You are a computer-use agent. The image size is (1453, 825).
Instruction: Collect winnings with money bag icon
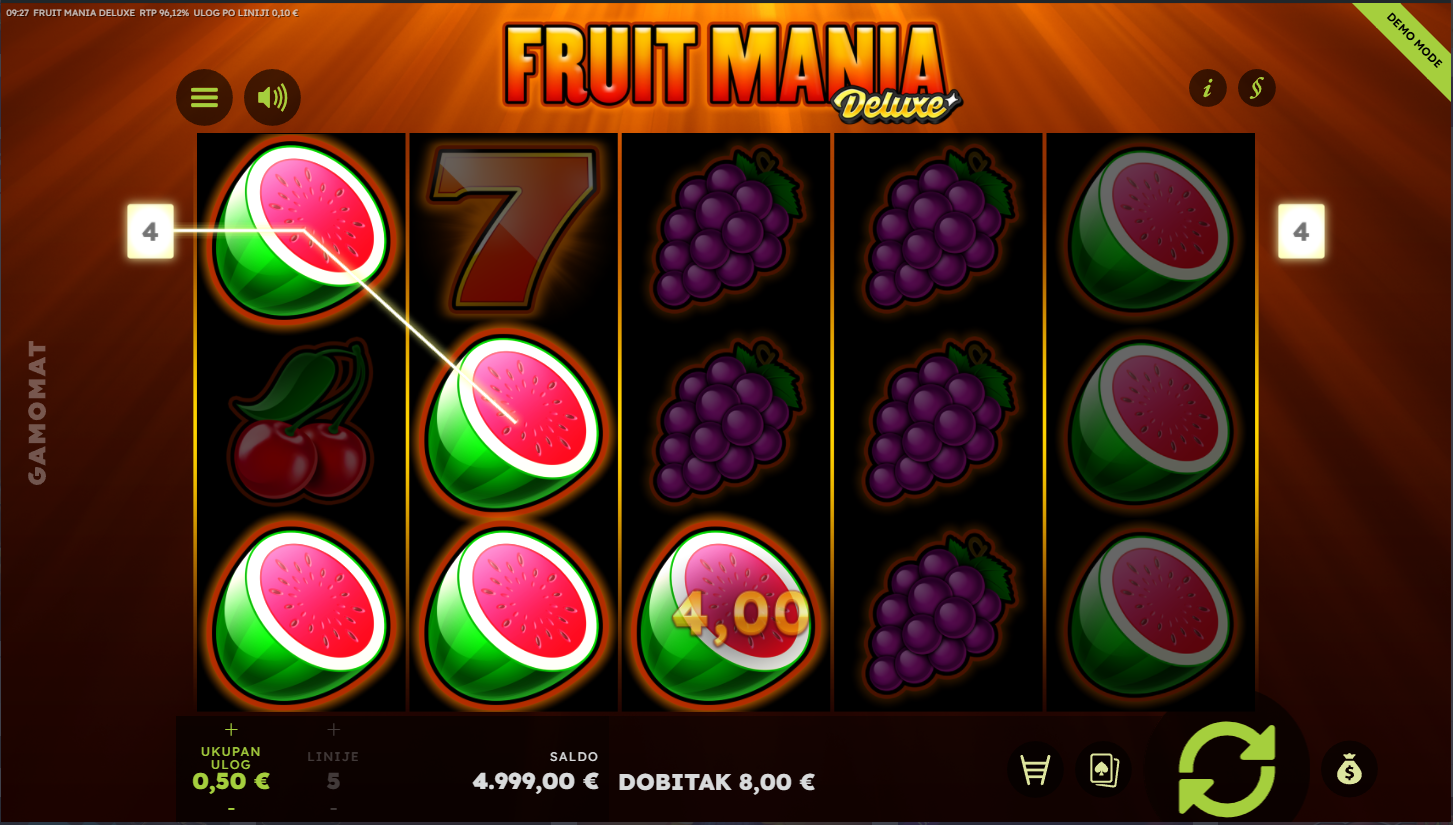[x=1349, y=770]
